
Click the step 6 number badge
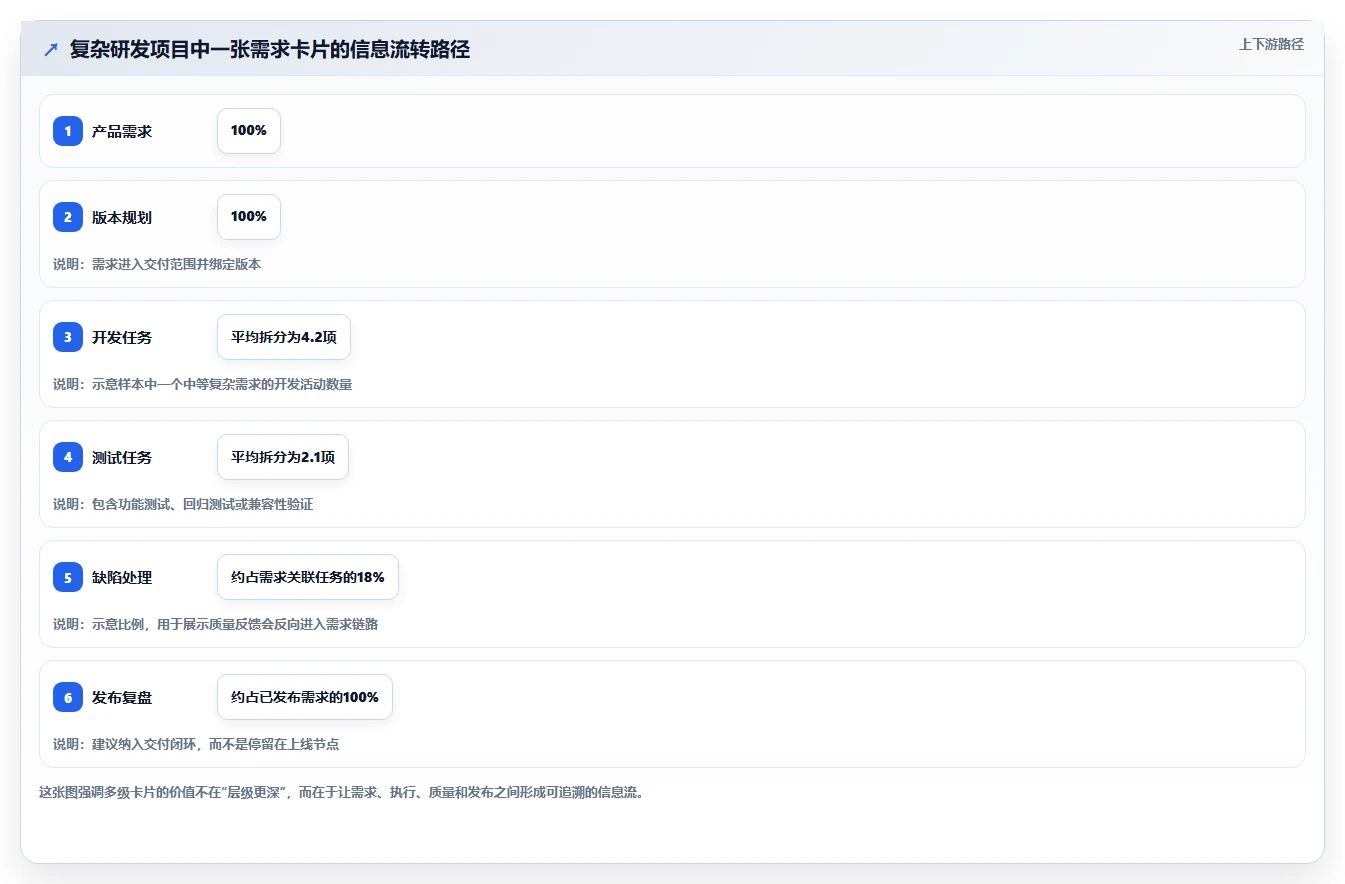(x=68, y=697)
